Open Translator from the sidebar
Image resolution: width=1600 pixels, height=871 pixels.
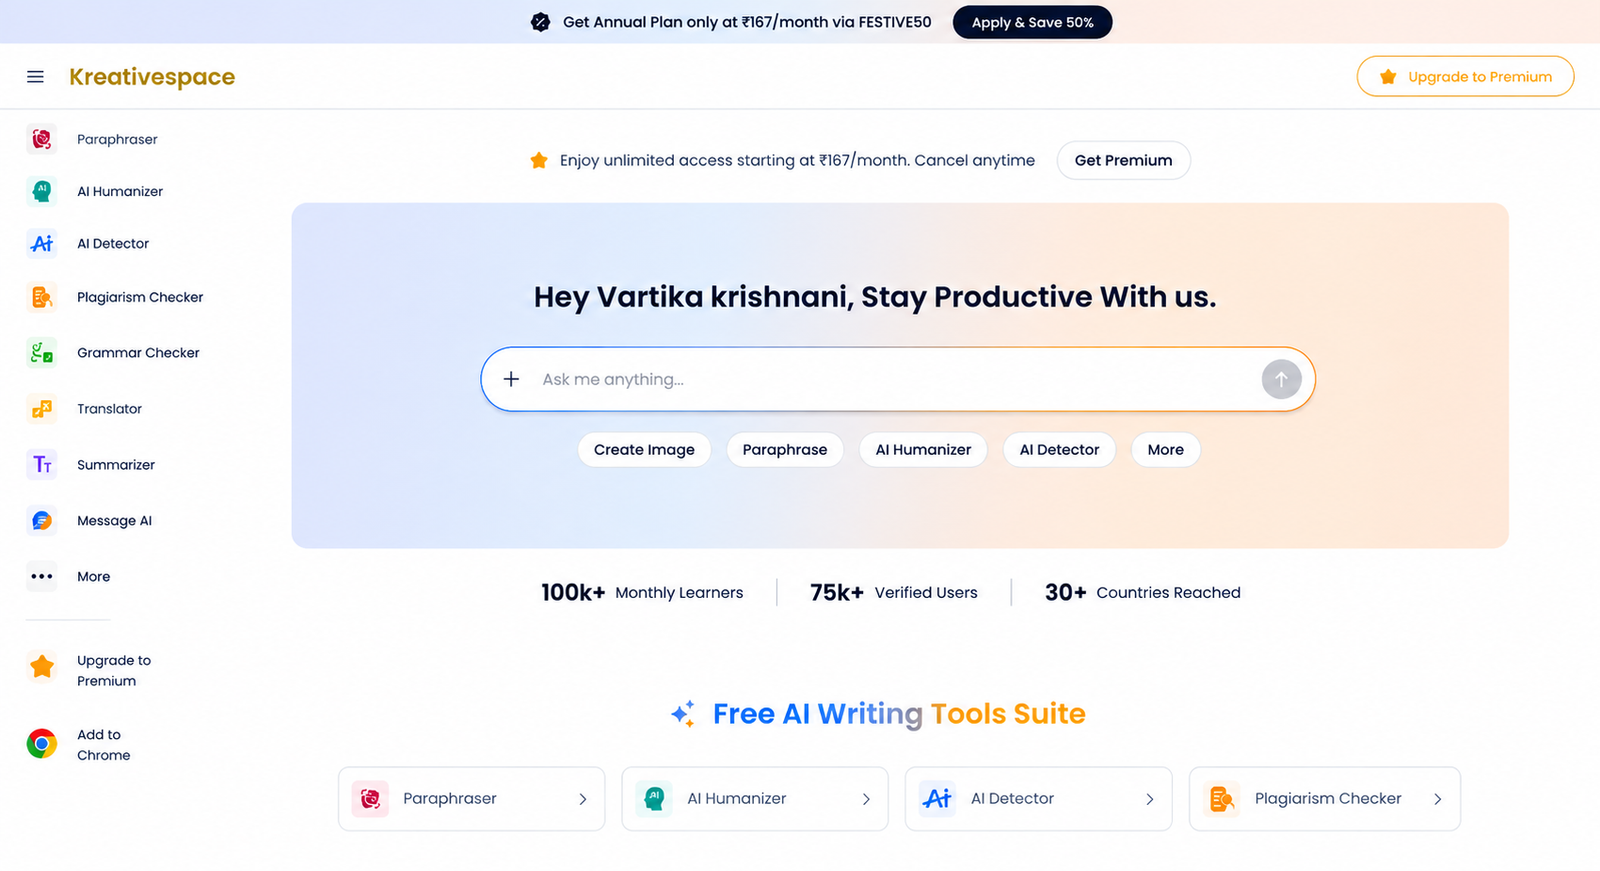click(109, 408)
